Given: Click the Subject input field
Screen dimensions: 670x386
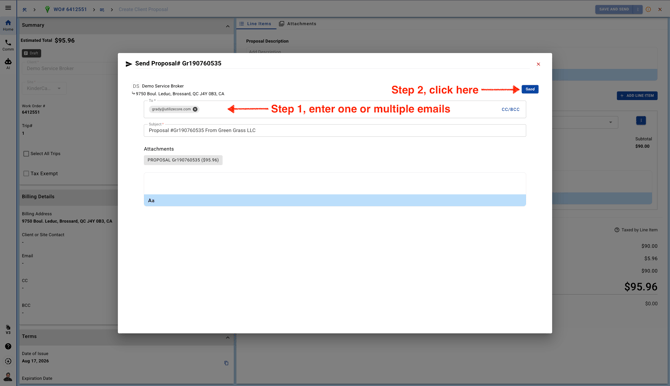Looking at the screenshot, I should click(335, 130).
